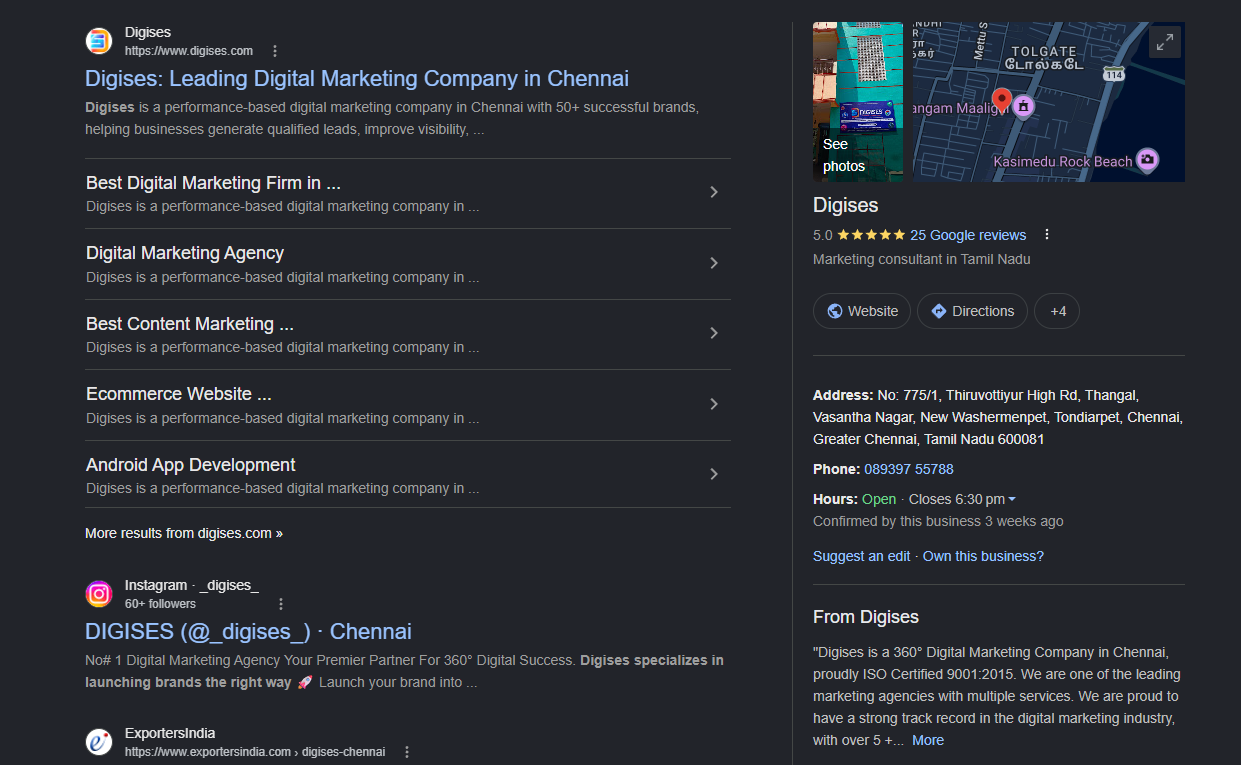Click the 60+ followers text

pyautogui.click(x=160, y=604)
